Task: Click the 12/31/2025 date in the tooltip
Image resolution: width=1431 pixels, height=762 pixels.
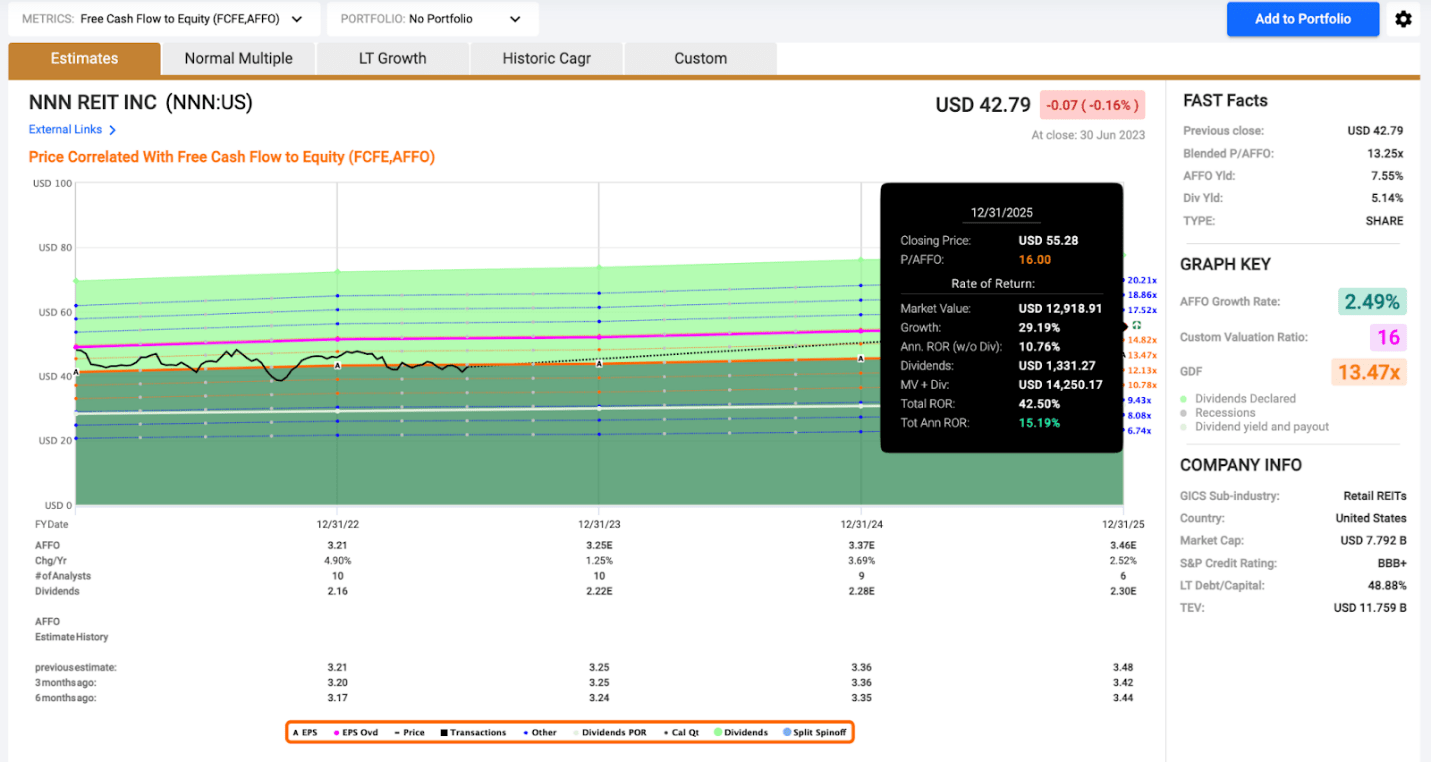Action: click(1002, 213)
